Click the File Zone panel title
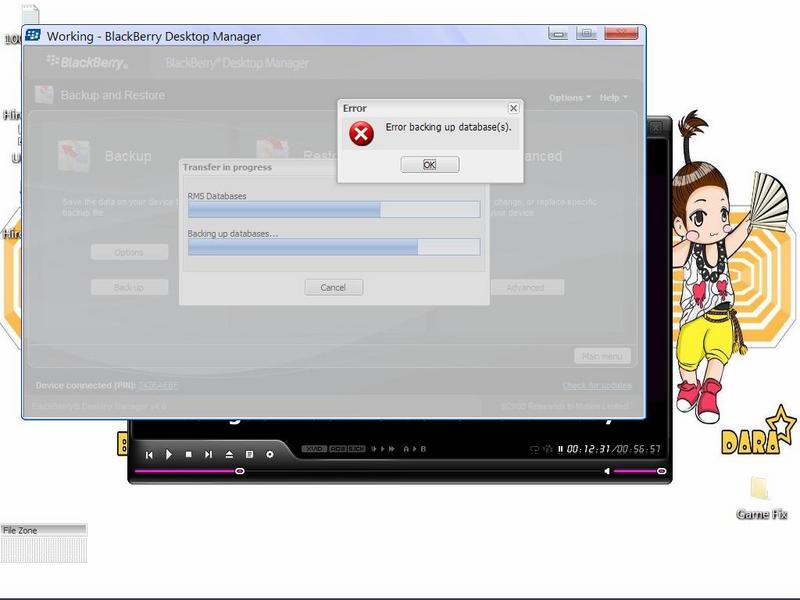 coord(43,530)
